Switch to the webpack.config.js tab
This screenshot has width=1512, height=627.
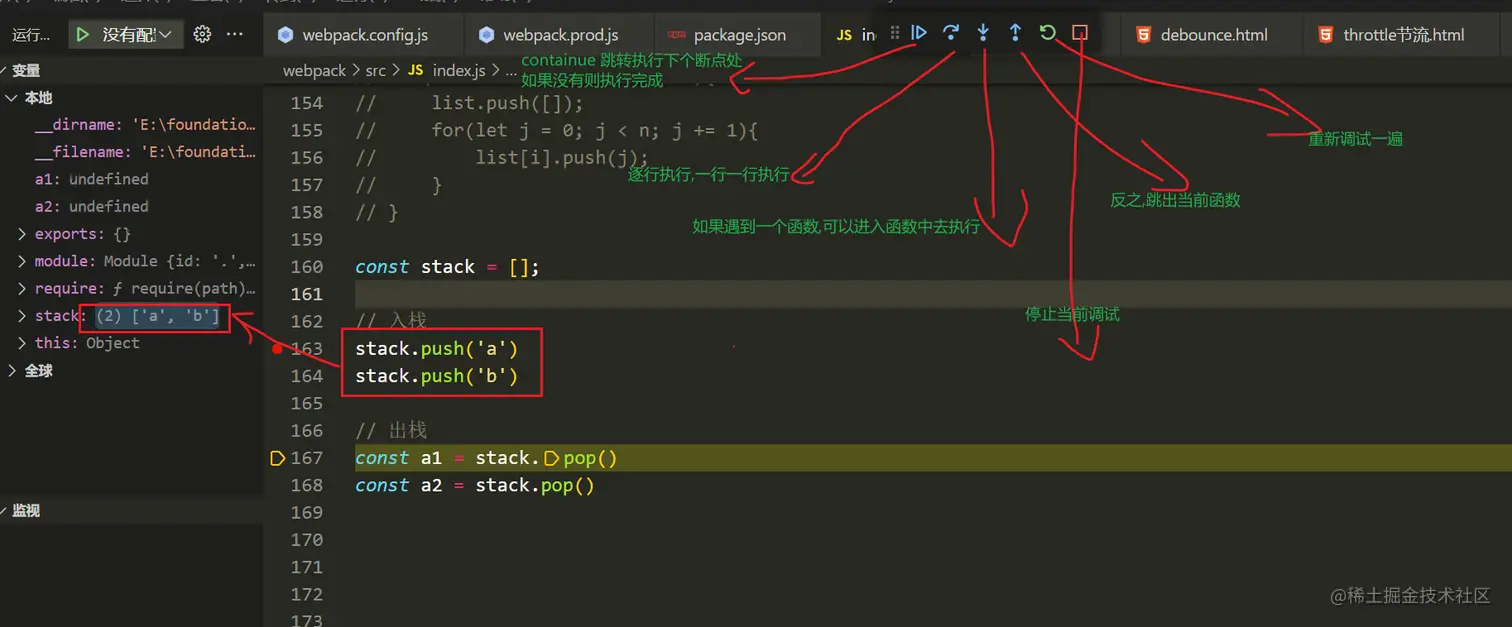365,35
